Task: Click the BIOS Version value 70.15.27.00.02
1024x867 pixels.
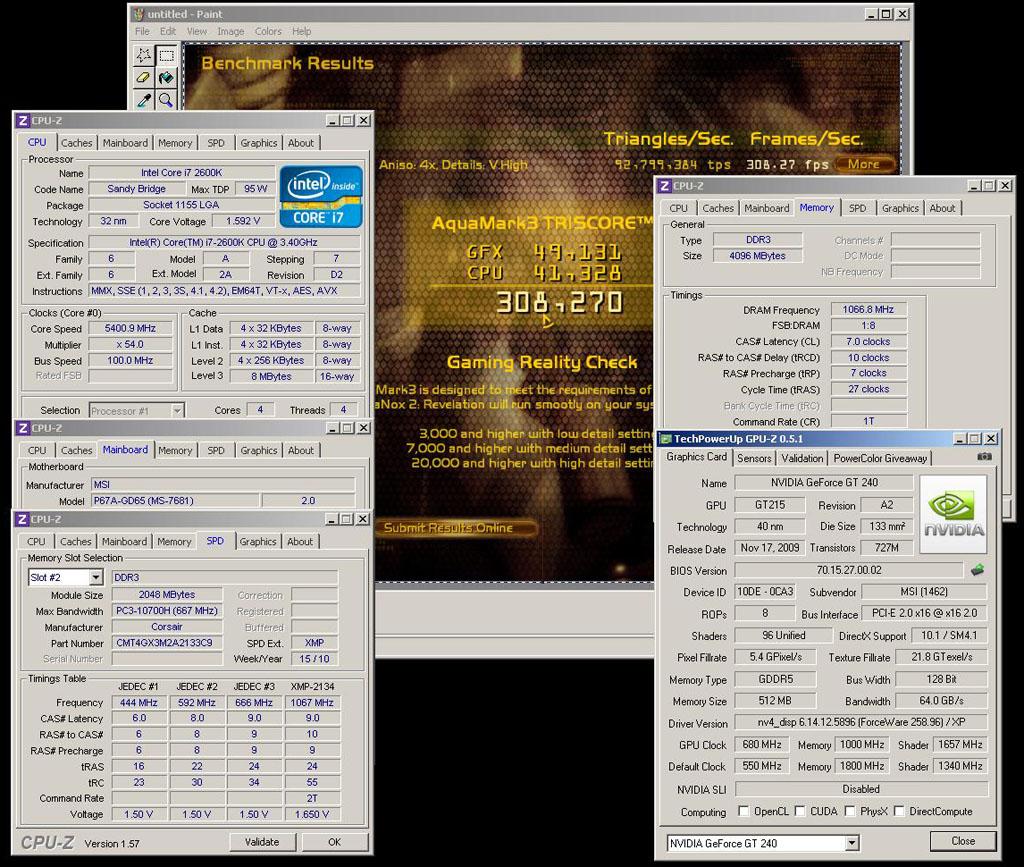Action: pos(848,570)
